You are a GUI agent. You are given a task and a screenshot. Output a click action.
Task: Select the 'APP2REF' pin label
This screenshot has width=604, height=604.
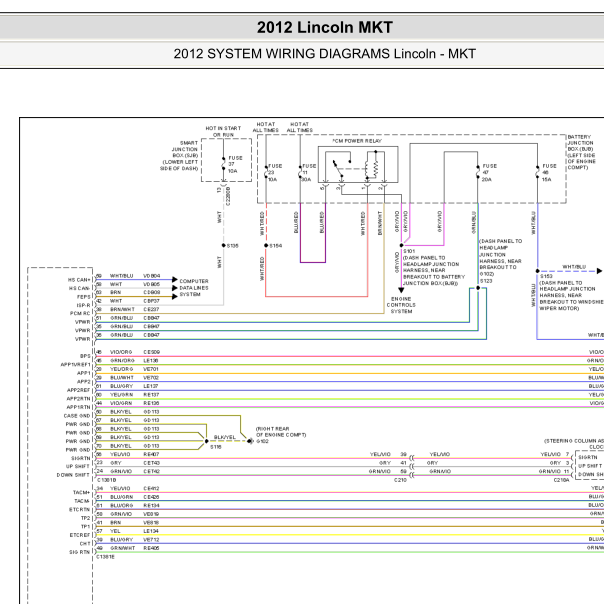point(79,390)
